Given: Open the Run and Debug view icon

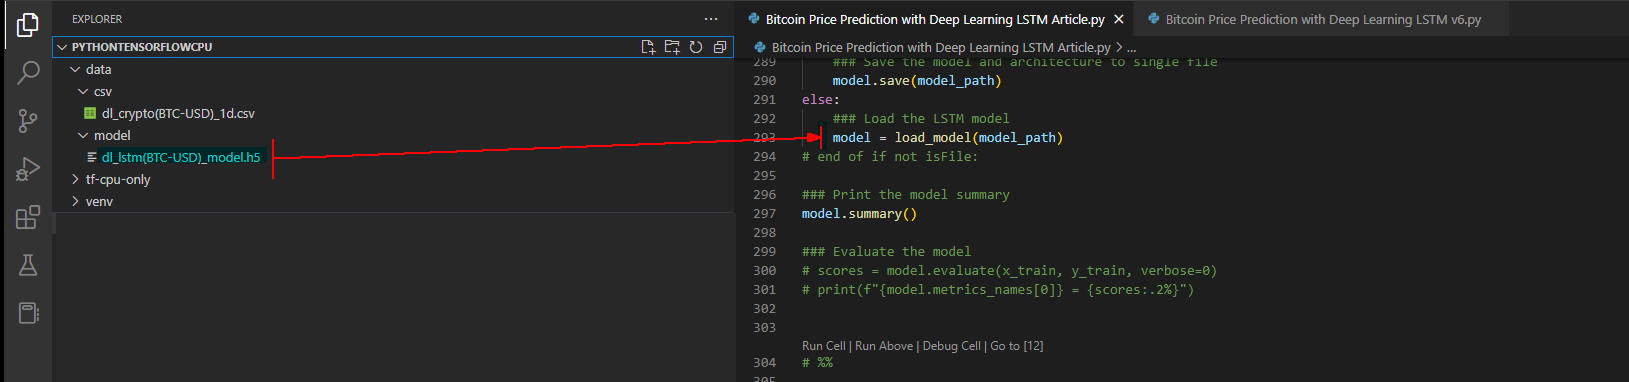Looking at the screenshot, I should 28,169.
